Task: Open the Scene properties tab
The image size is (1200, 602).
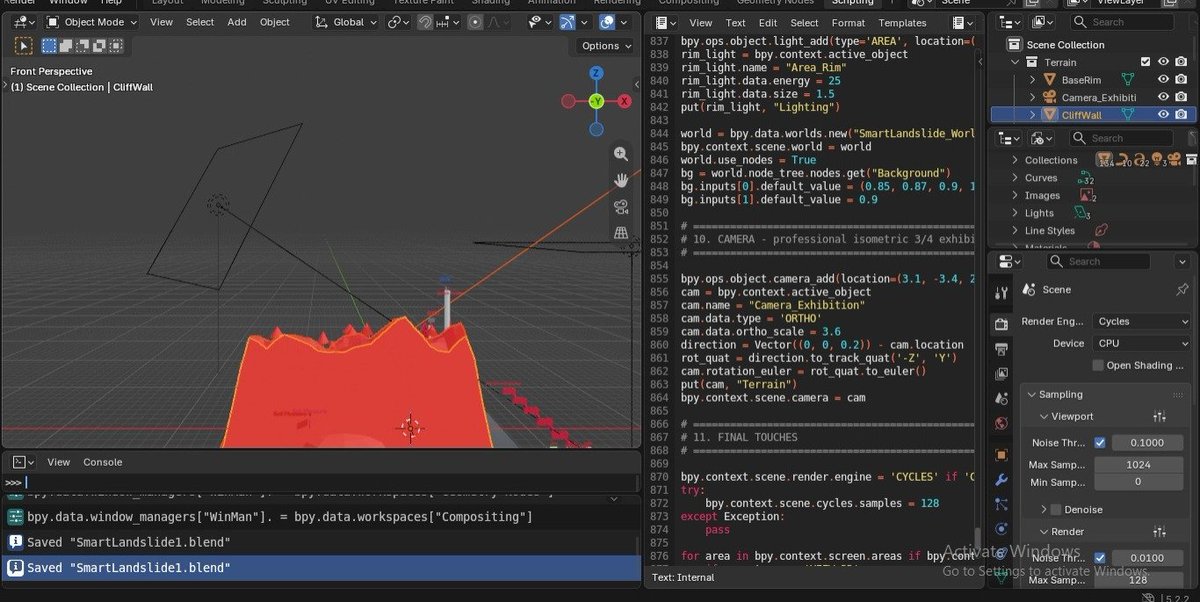Action: click(1002, 399)
